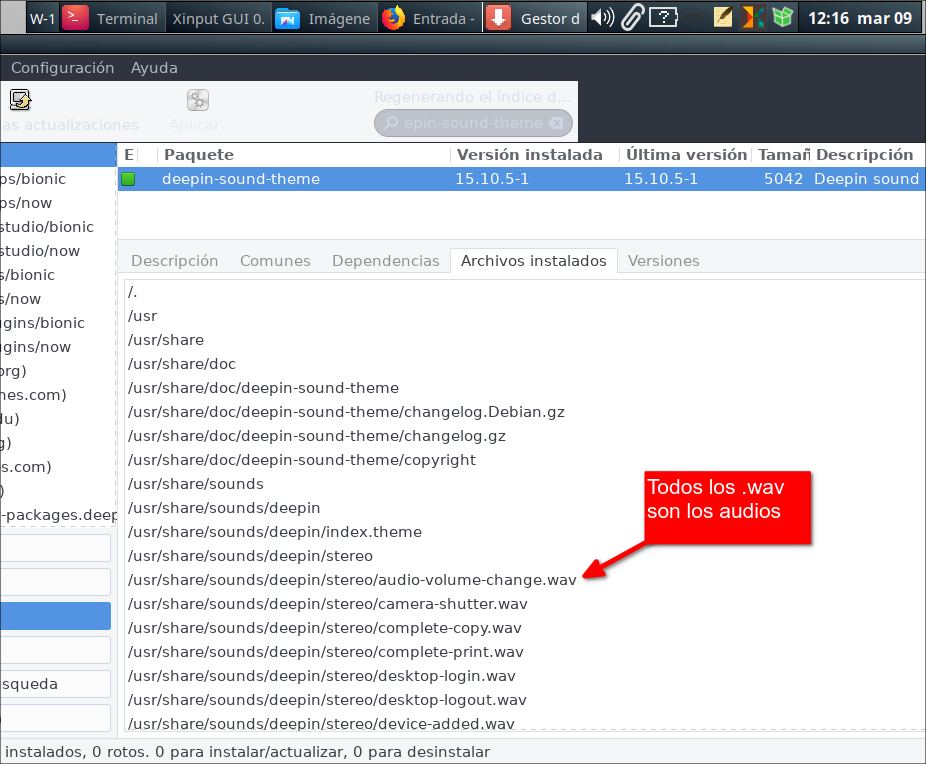The height and width of the screenshot is (764, 926).
Task: Click the green box tray icon
Action: pyautogui.click(x=782, y=18)
